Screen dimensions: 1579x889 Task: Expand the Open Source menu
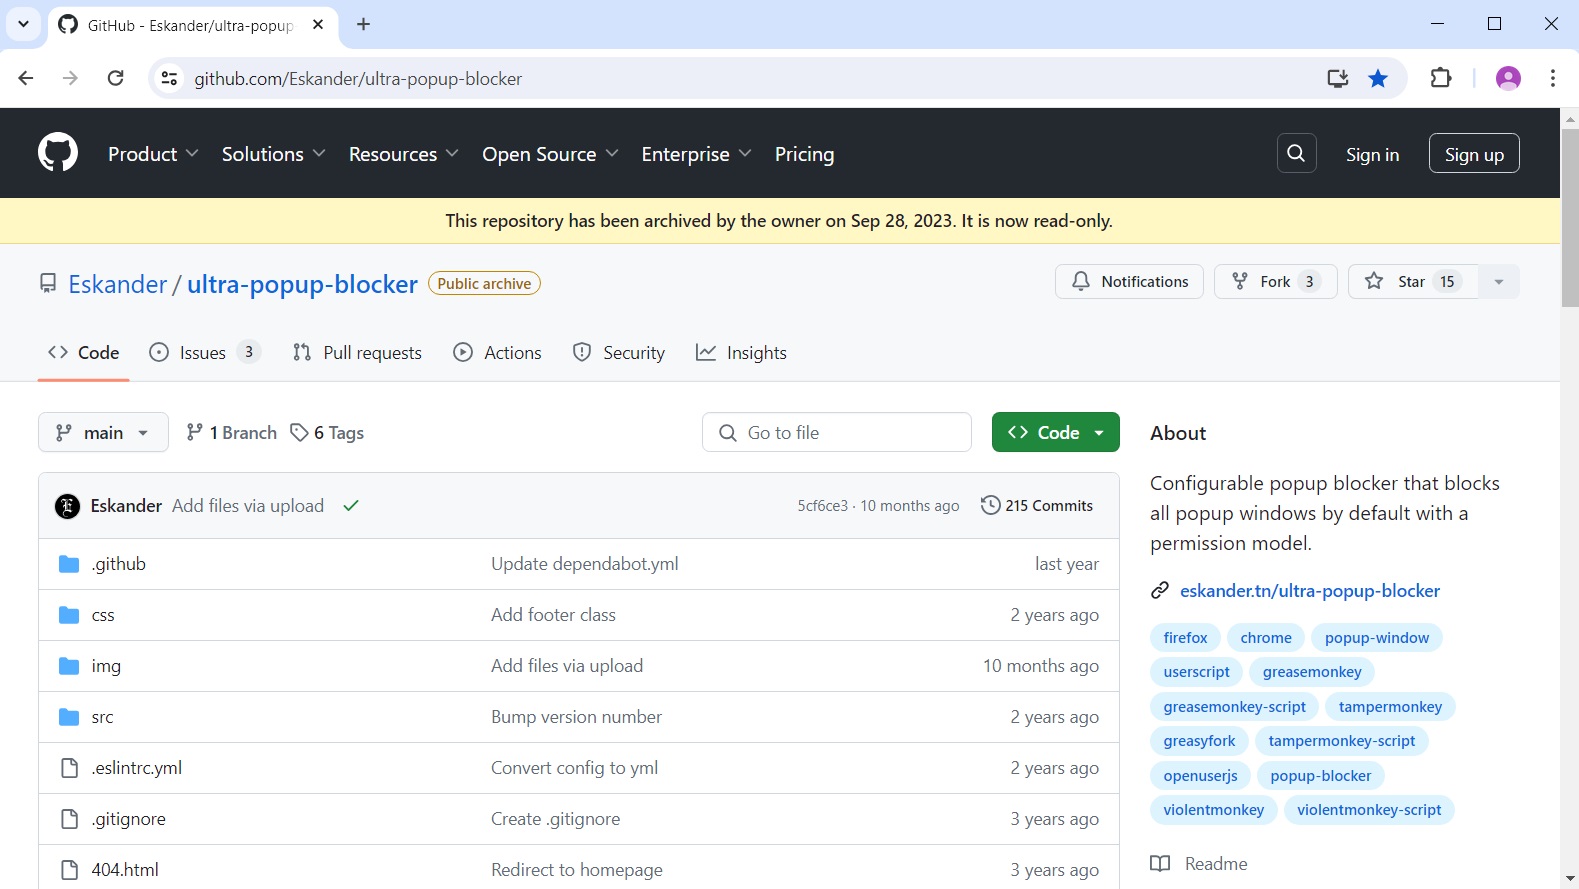(x=550, y=154)
